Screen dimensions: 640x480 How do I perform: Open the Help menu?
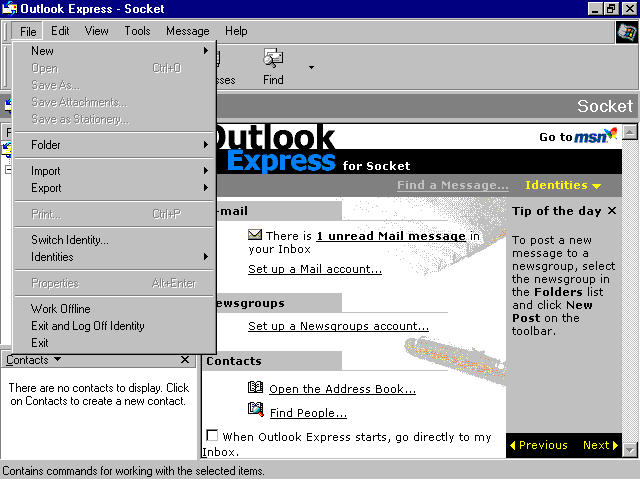coord(236,31)
